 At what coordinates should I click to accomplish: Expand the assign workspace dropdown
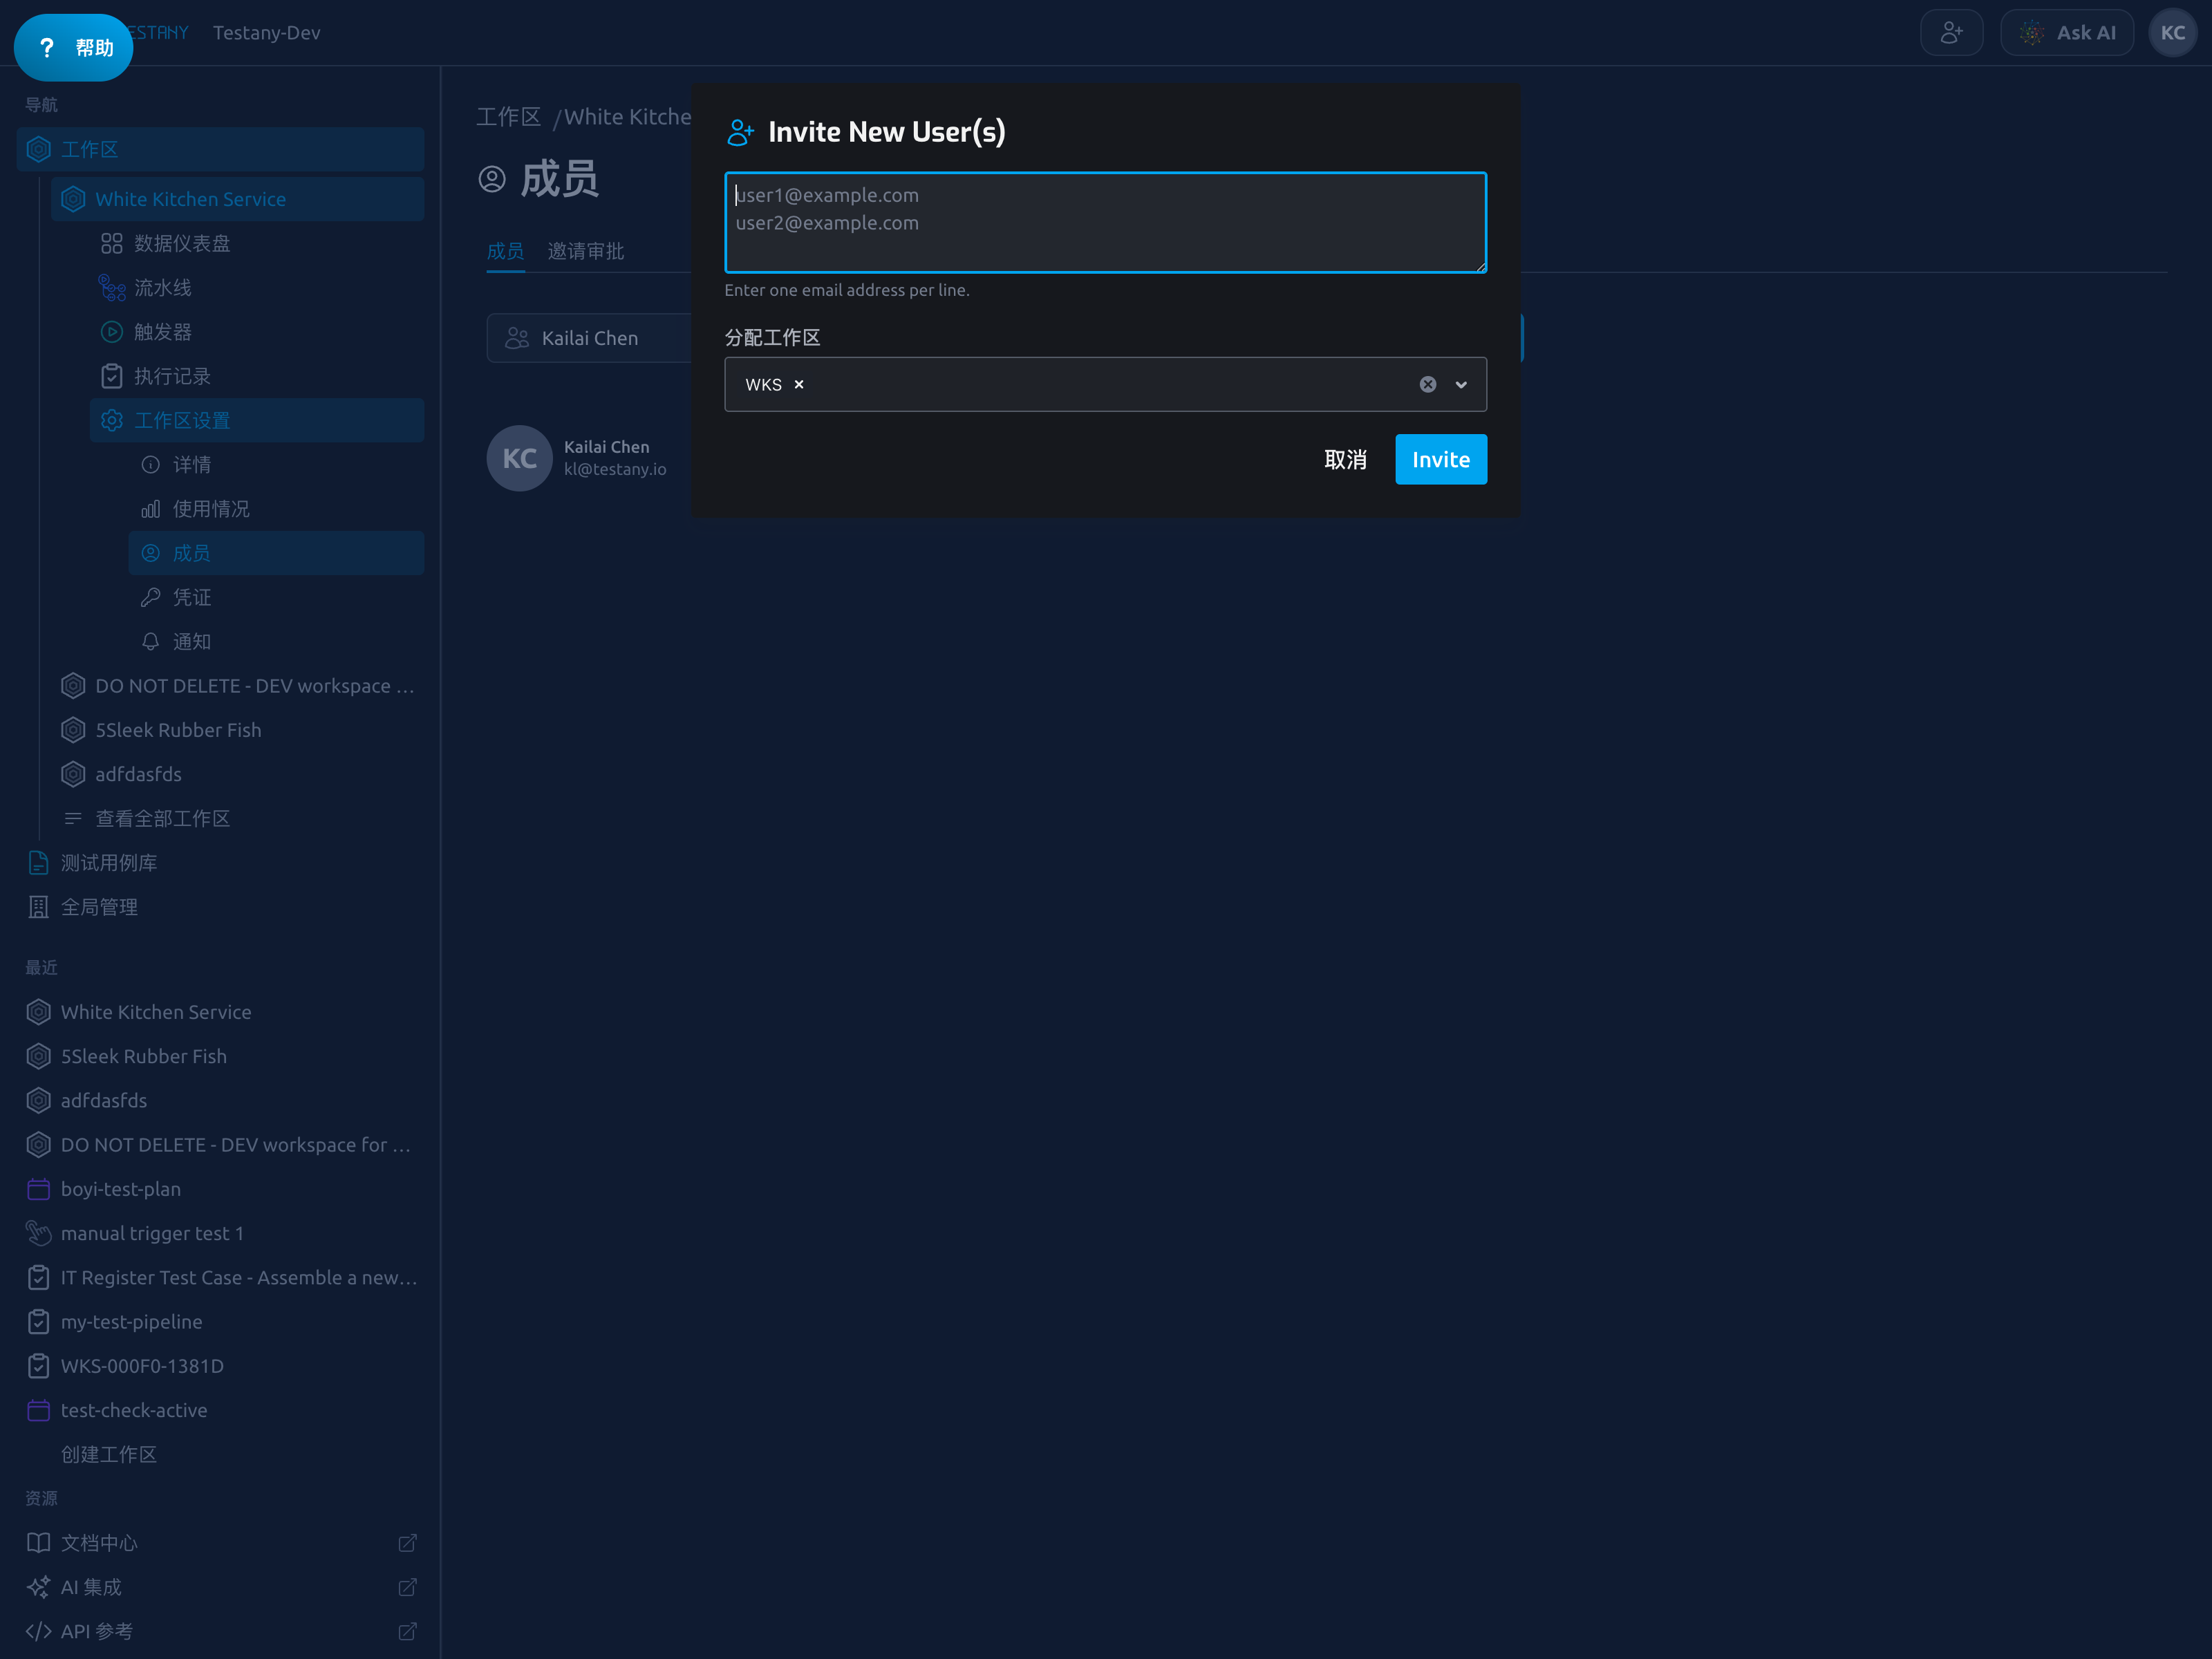click(1461, 384)
